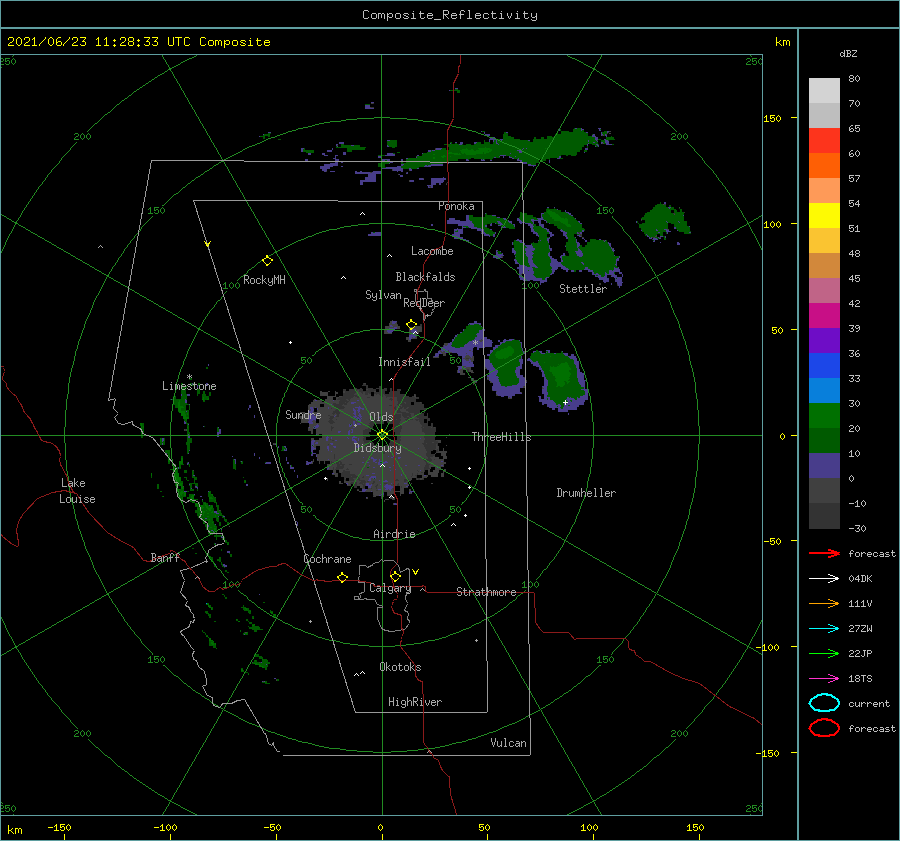The height and width of the screenshot is (841, 900).
Task: Click the white plus marker in ThreeHills storm cell
Action: click(565, 402)
